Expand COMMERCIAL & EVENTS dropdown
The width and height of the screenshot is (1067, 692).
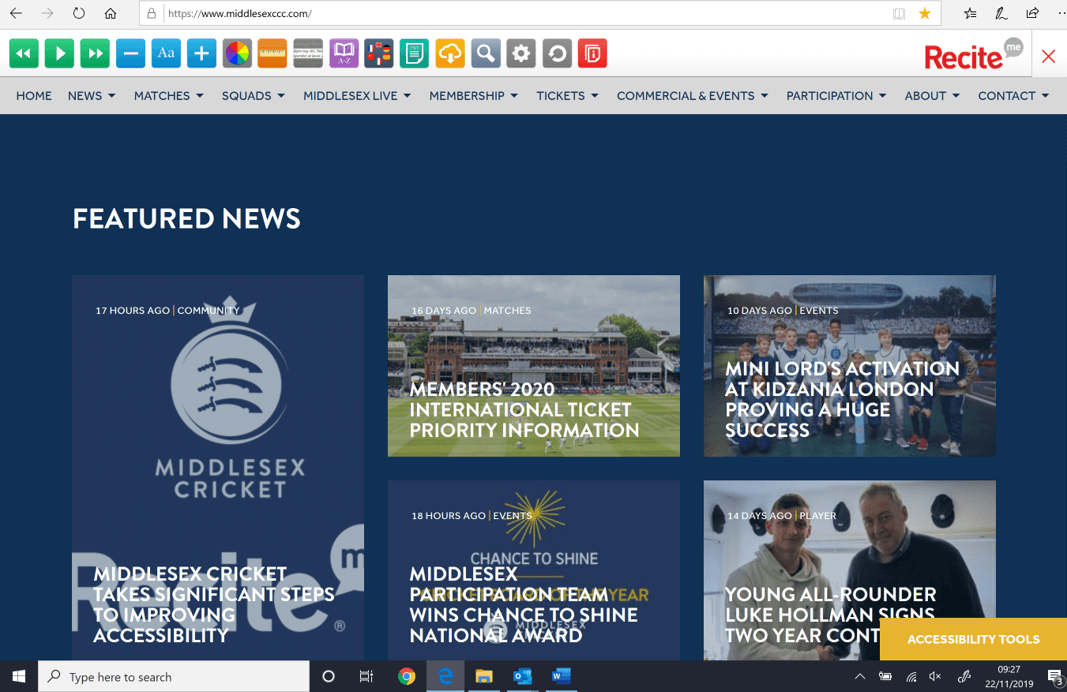[x=693, y=96]
